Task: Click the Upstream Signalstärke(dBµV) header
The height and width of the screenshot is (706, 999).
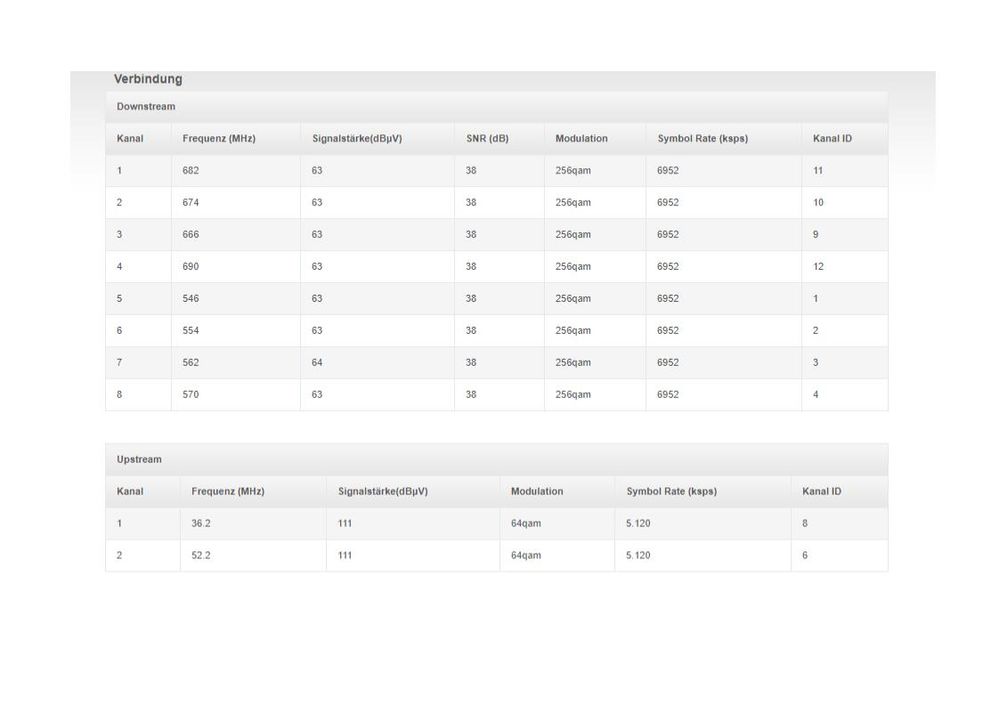Action: 382,491
